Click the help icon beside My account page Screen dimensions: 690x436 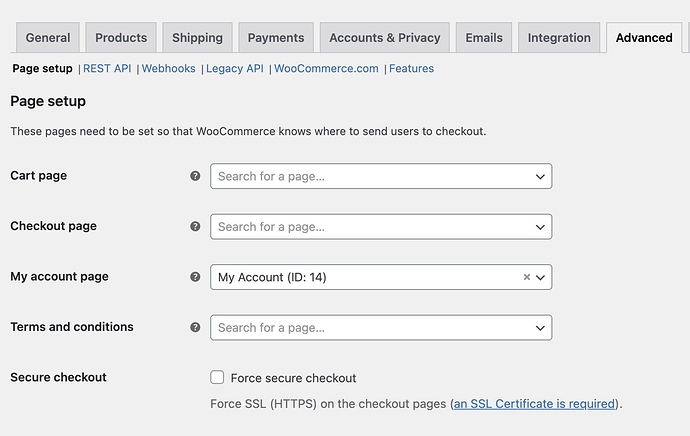(x=195, y=277)
